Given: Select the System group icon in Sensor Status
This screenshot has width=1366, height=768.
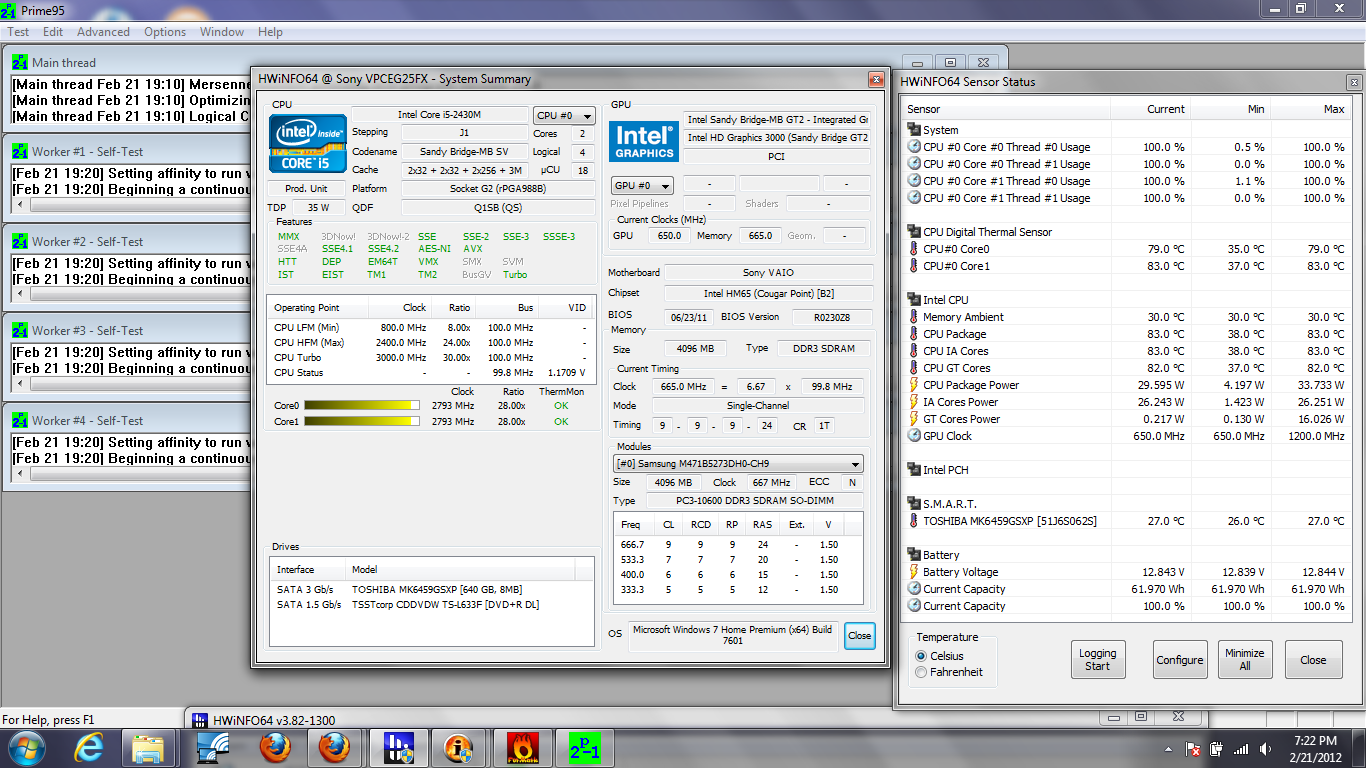Looking at the screenshot, I should tap(914, 130).
